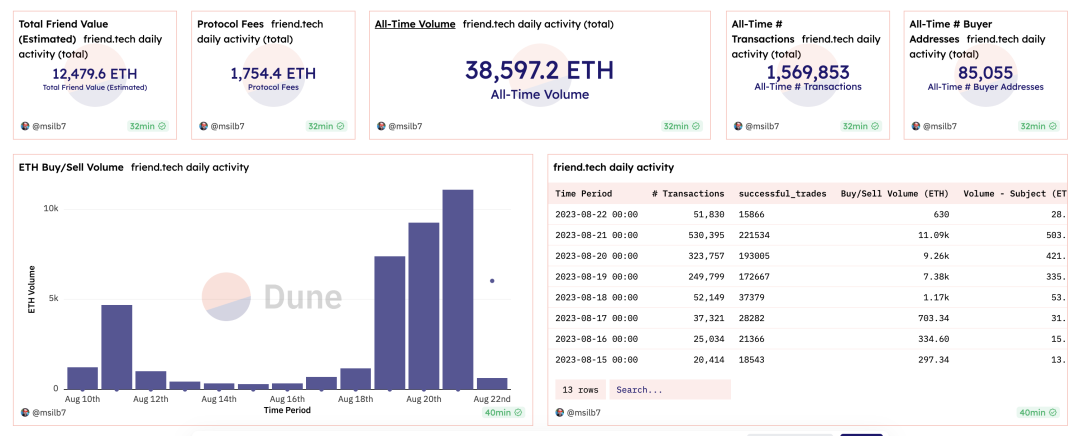Sort by Buy/Sell Volume (ETH) column header
Viewport: 1080px width, 436px height.
pos(892,193)
